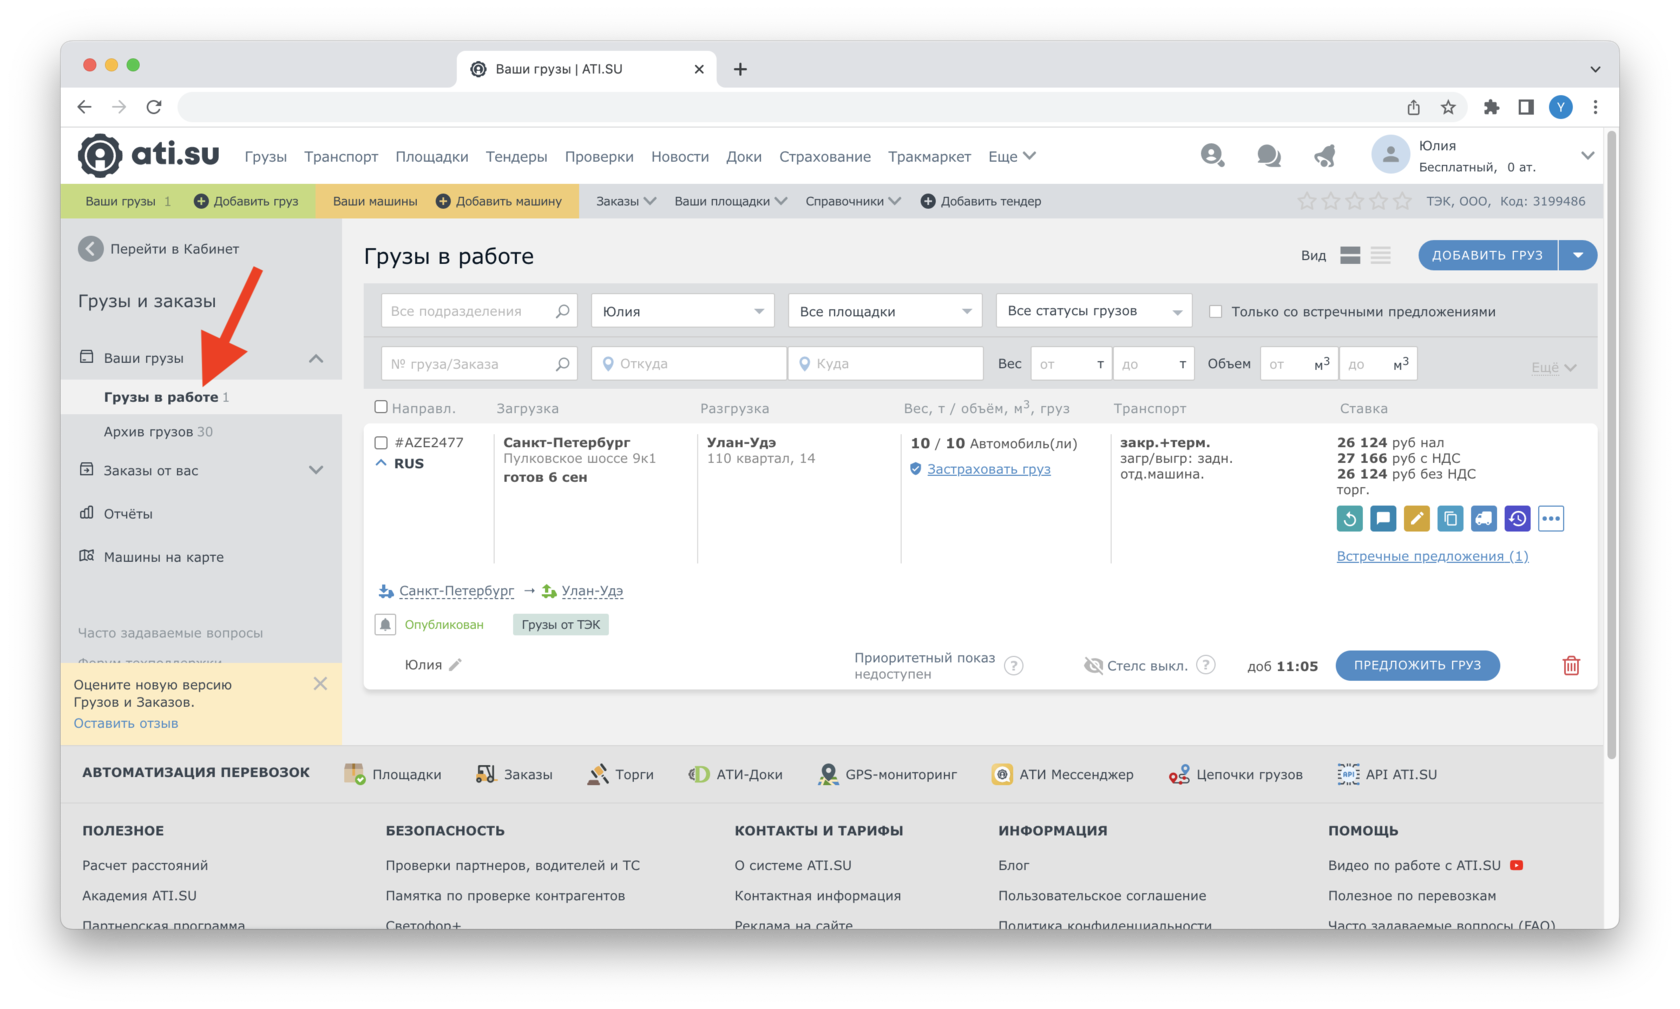Viewport: 1680px width, 1009px height.
Task: Open the Грузы menu item
Action: point(266,156)
